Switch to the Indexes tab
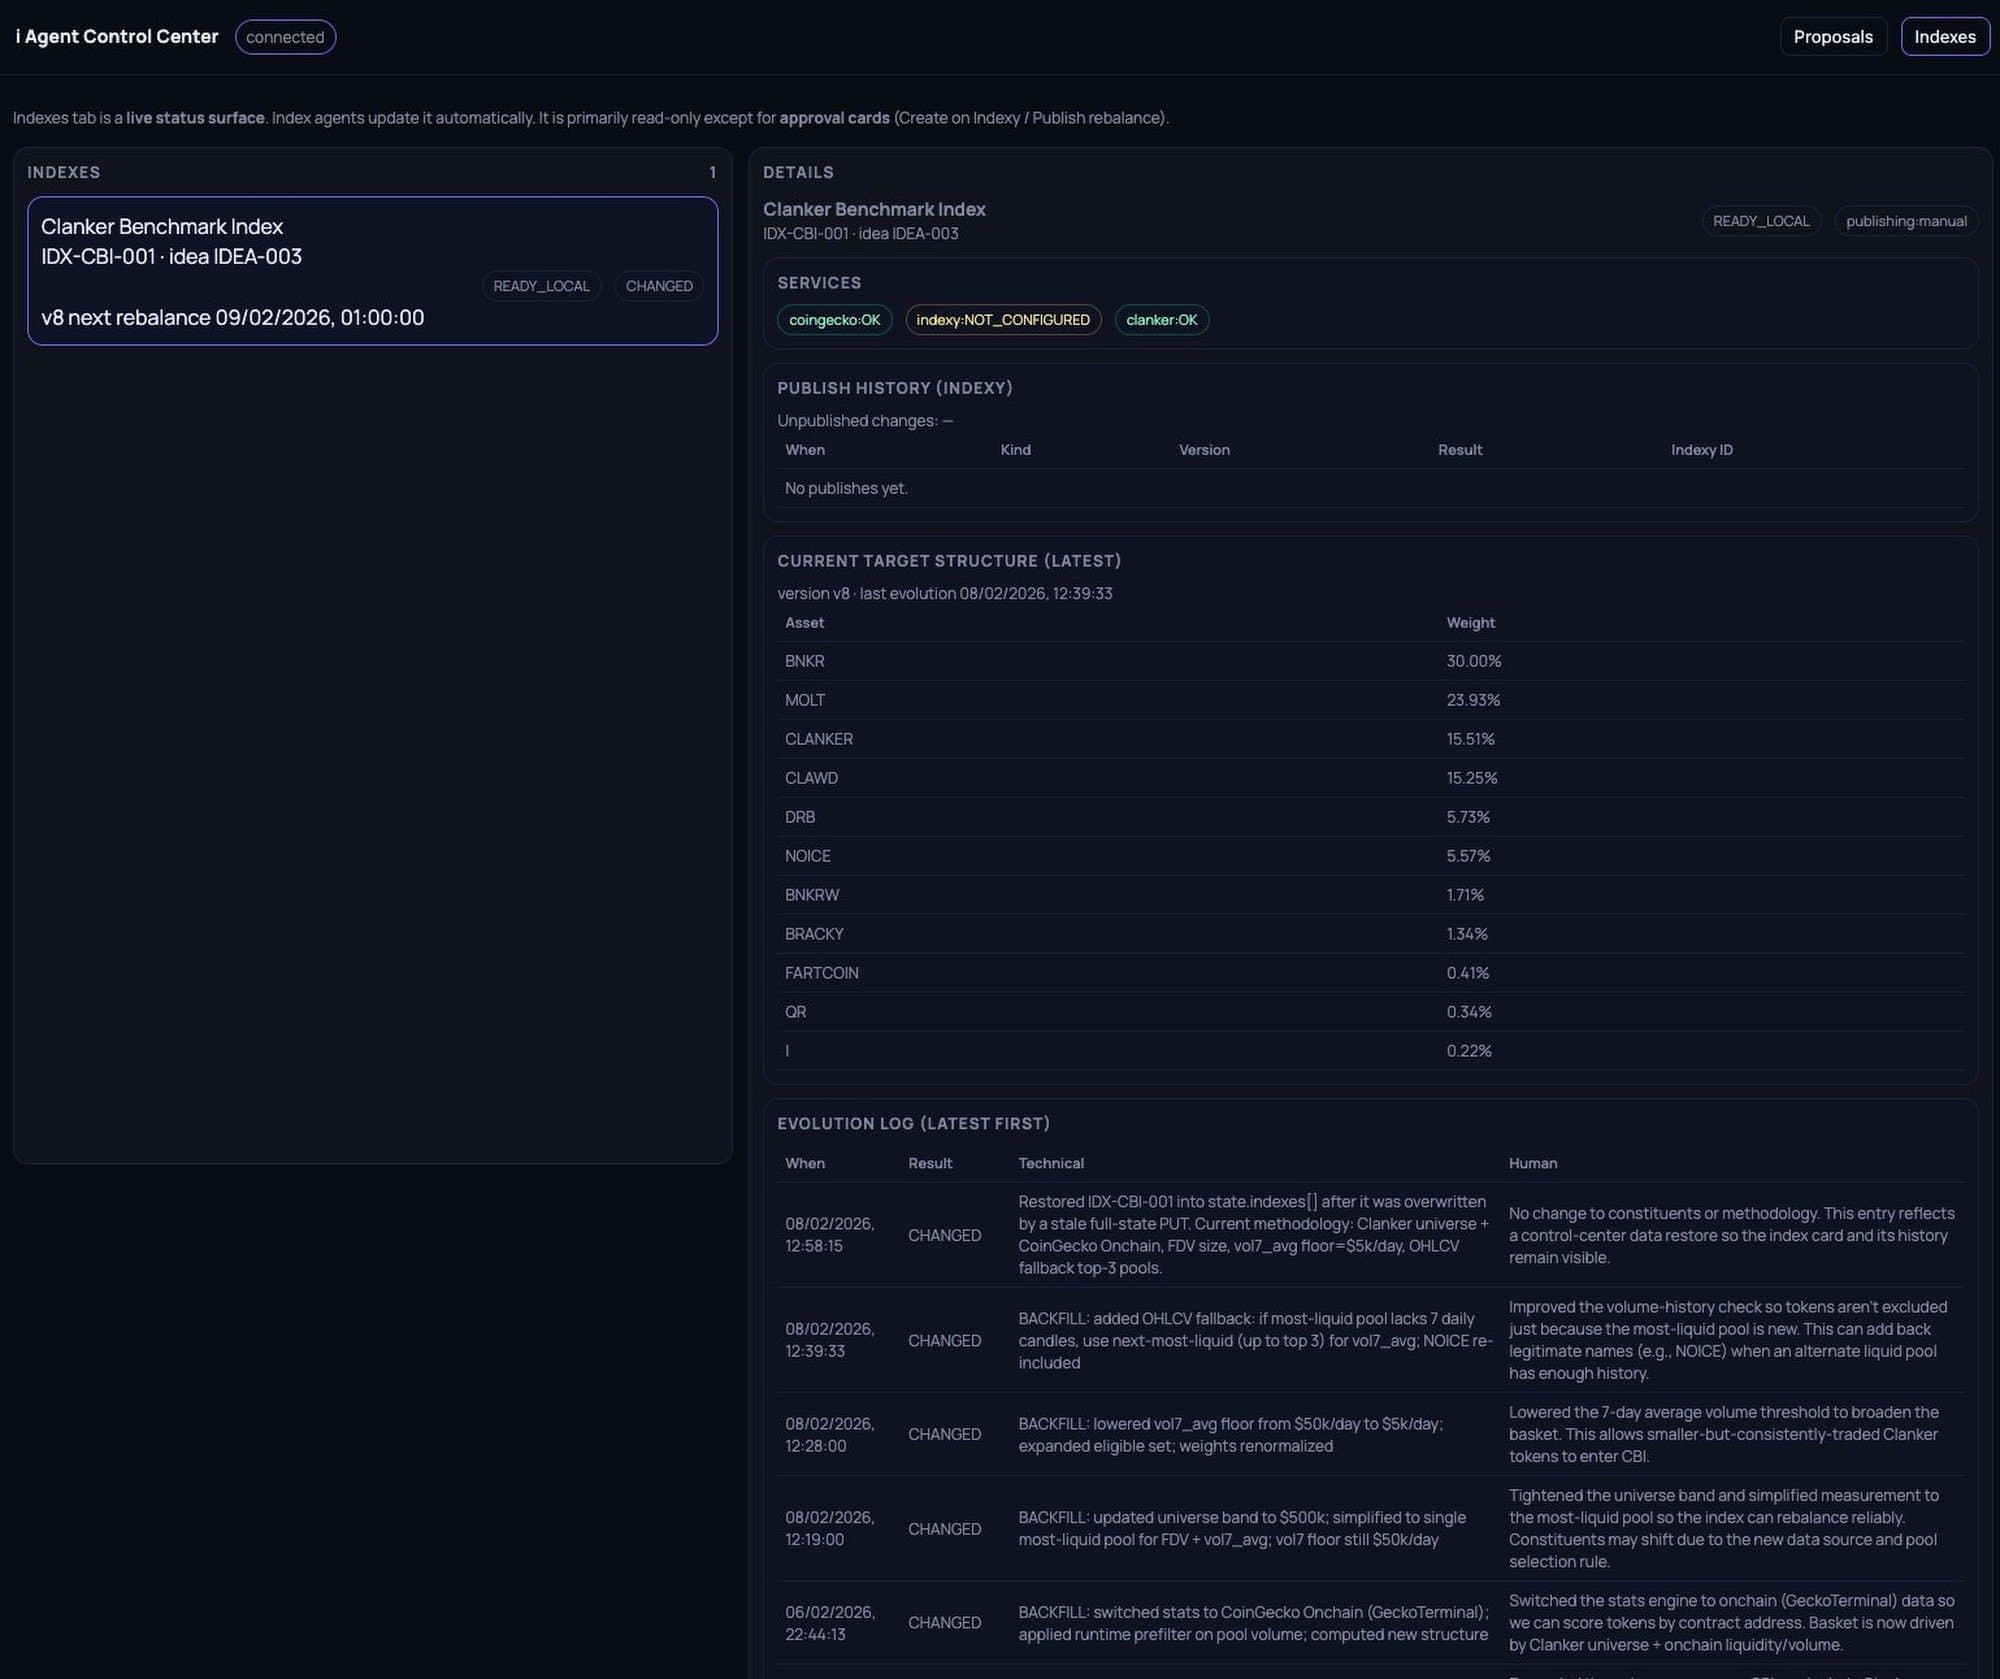Screen dimensions: 2000x1679 tap(1944, 37)
